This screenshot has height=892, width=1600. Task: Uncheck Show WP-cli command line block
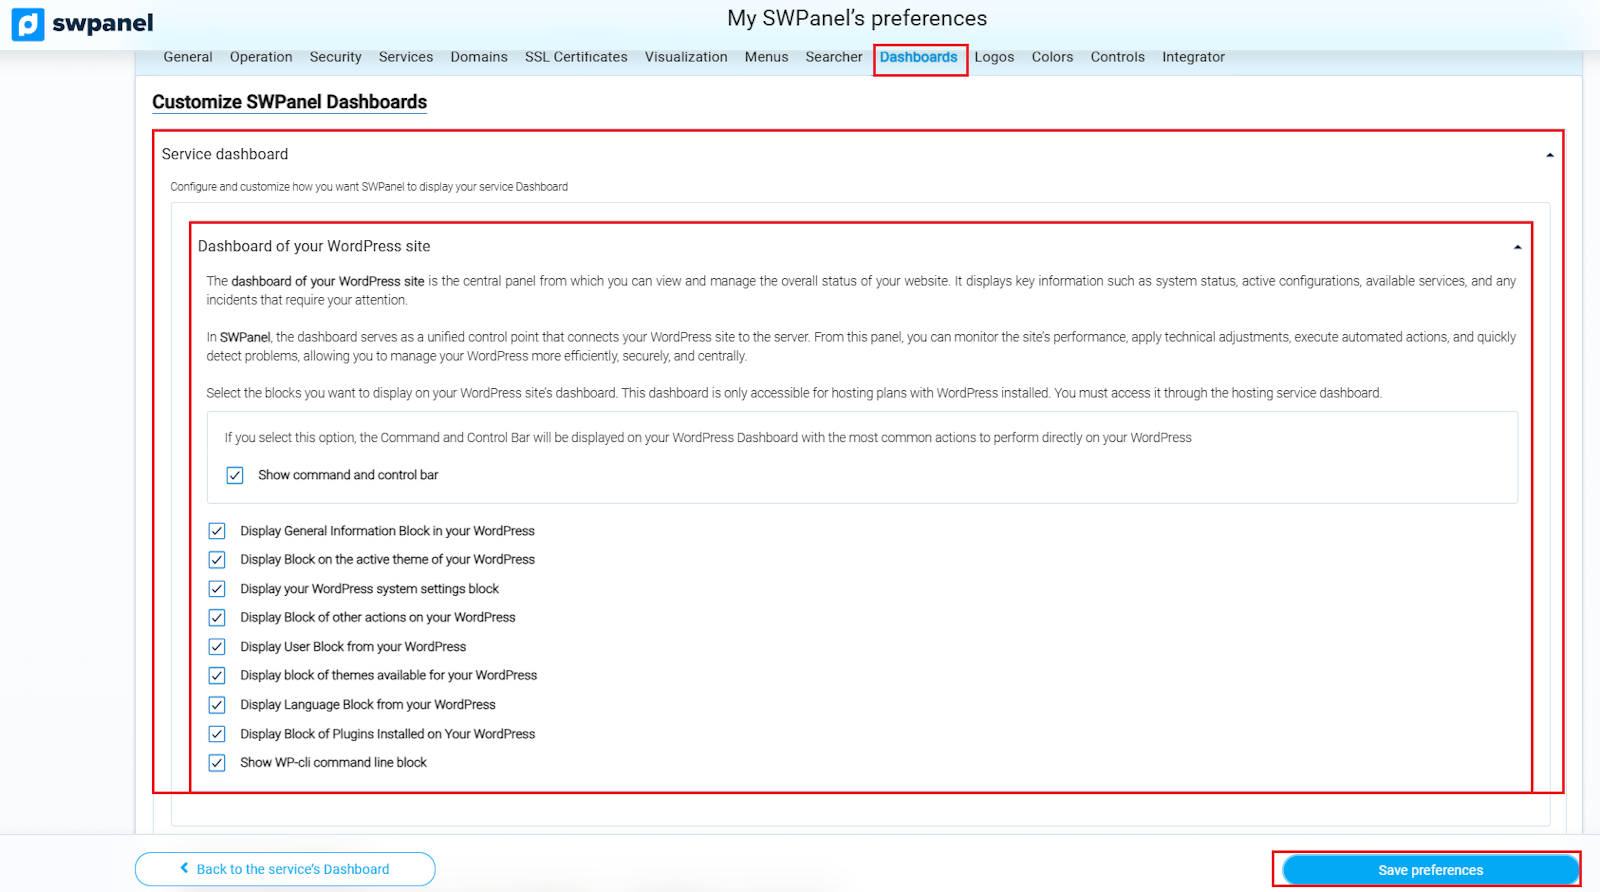click(217, 763)
